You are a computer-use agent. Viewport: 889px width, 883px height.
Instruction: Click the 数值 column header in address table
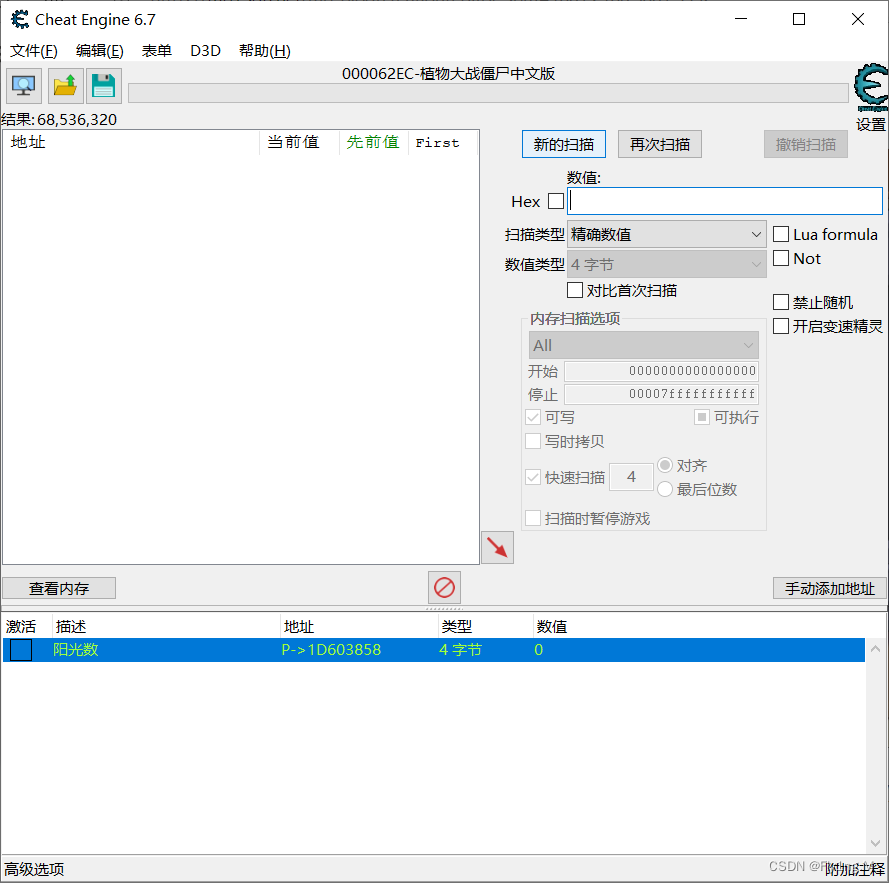pyautogui.click(x=552, y=627)
